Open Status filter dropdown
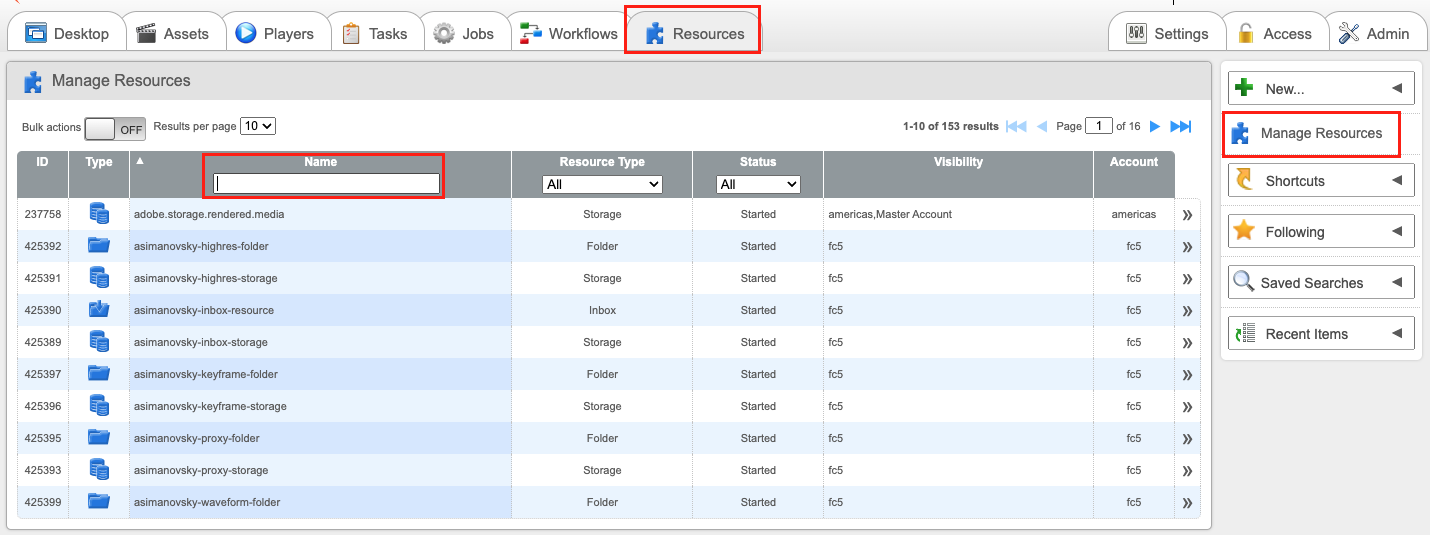Viewport: 1430px width, 535px height. (x=758, y=184)
